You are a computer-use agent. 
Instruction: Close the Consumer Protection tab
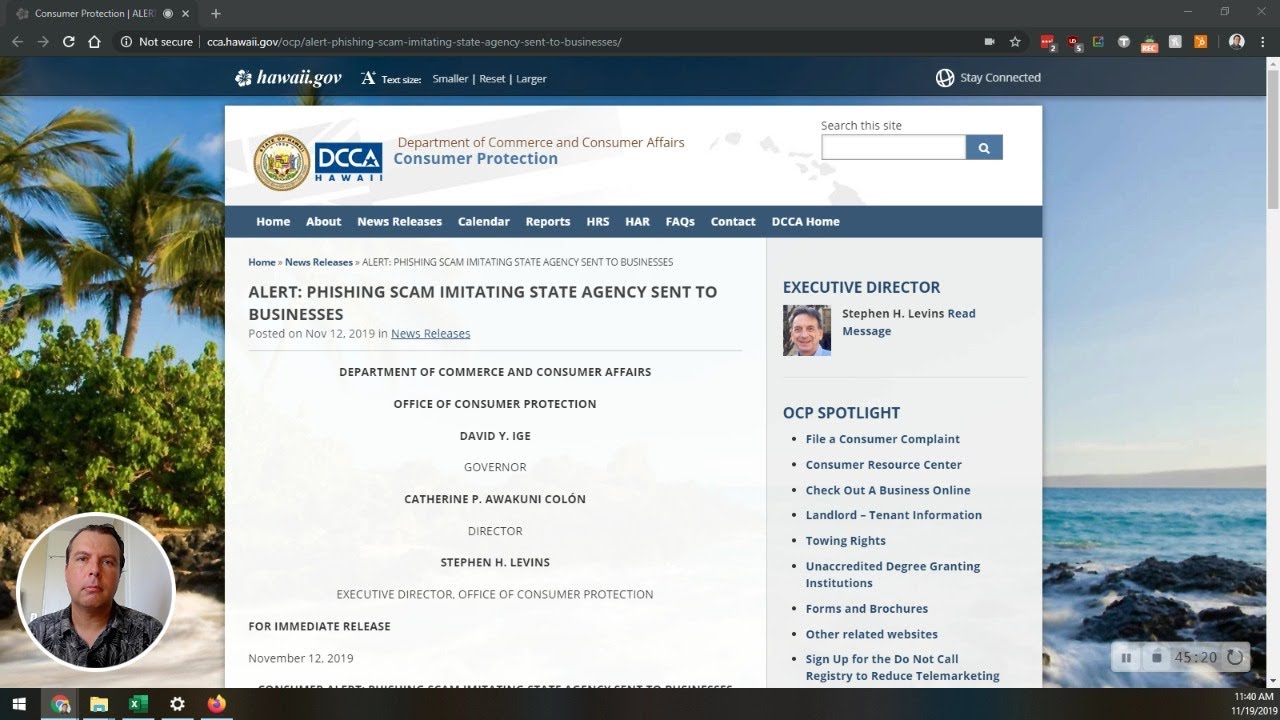[185, 13]
